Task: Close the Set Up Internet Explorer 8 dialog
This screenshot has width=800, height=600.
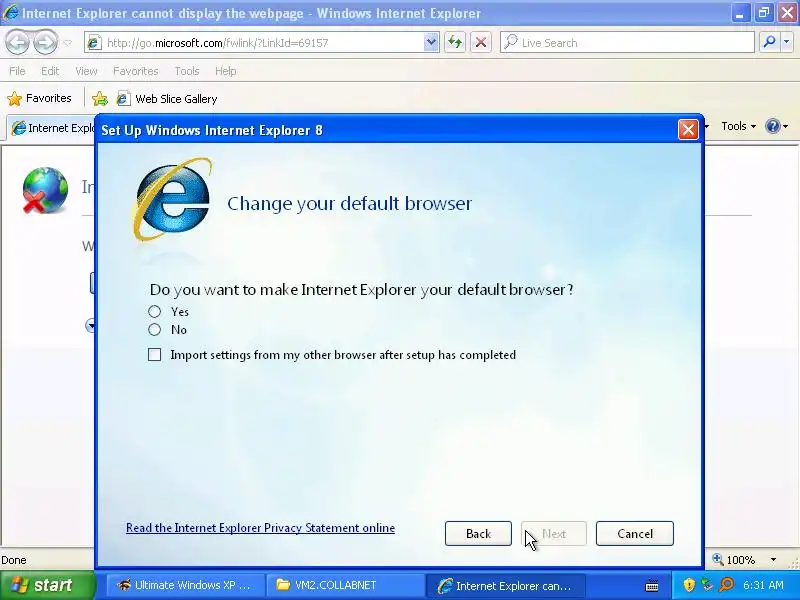Action: tap(688, 130)
